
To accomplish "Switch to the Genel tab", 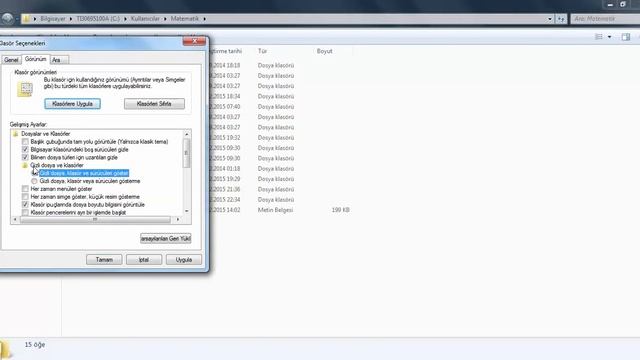I will tap(11, 60).
